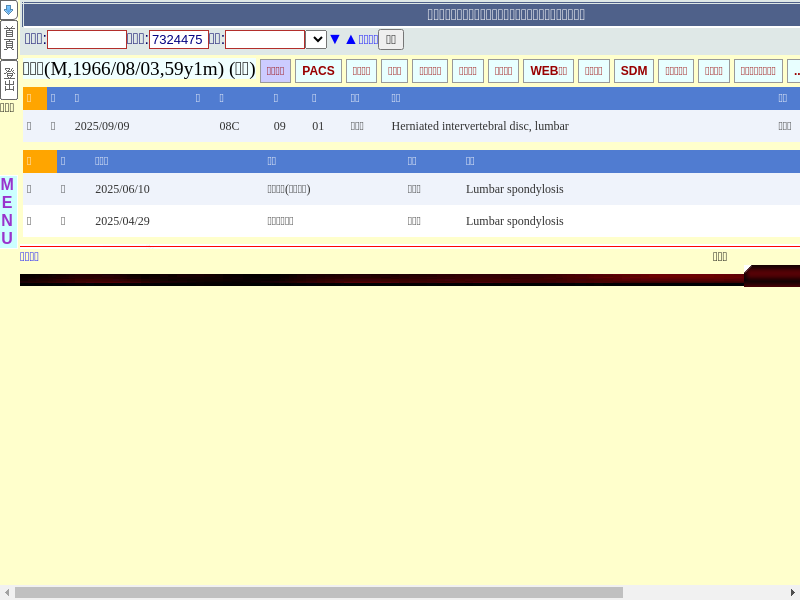The image size is (800, 600).
Task: Click the blue up triangle icon
Action: point(351,39)
